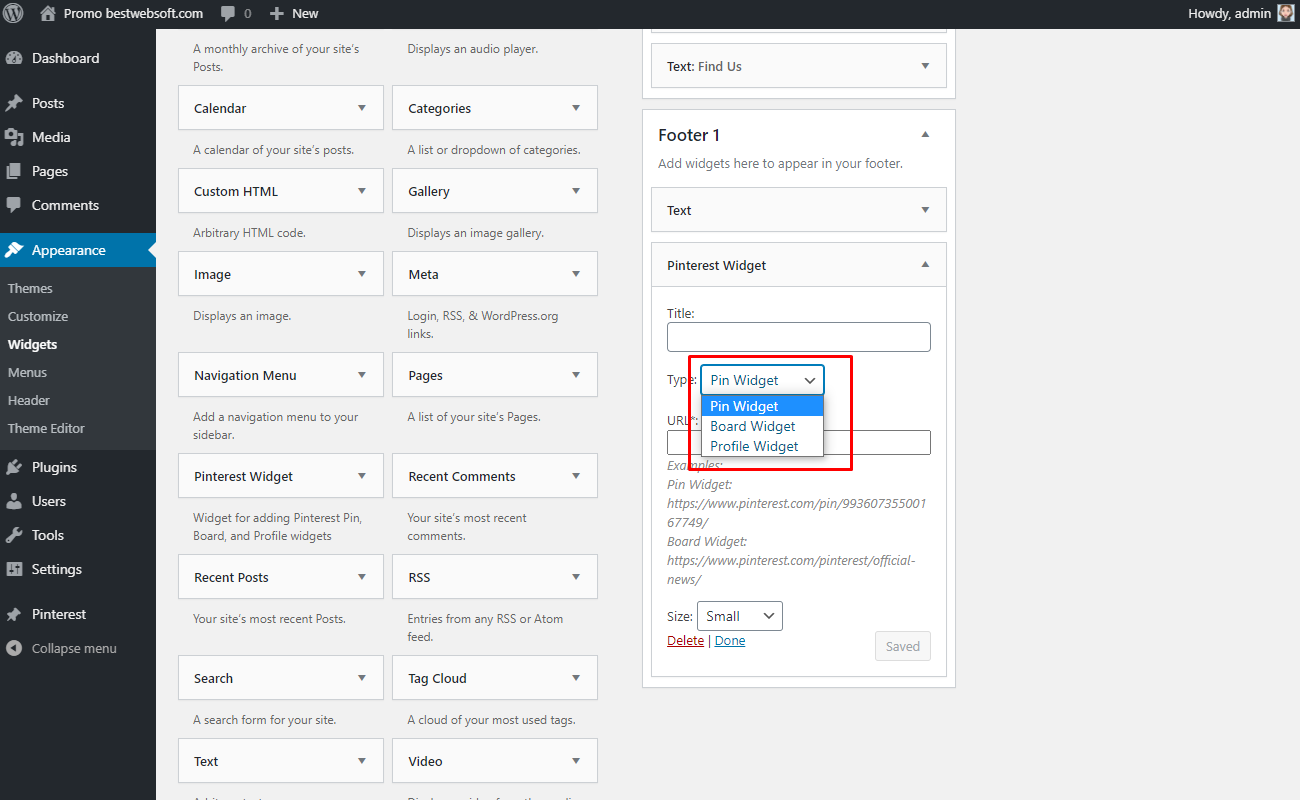Click the Collapse menu arrow icon
The image size is (1300, 800).
pyautogui.click(x=14, y=648)
